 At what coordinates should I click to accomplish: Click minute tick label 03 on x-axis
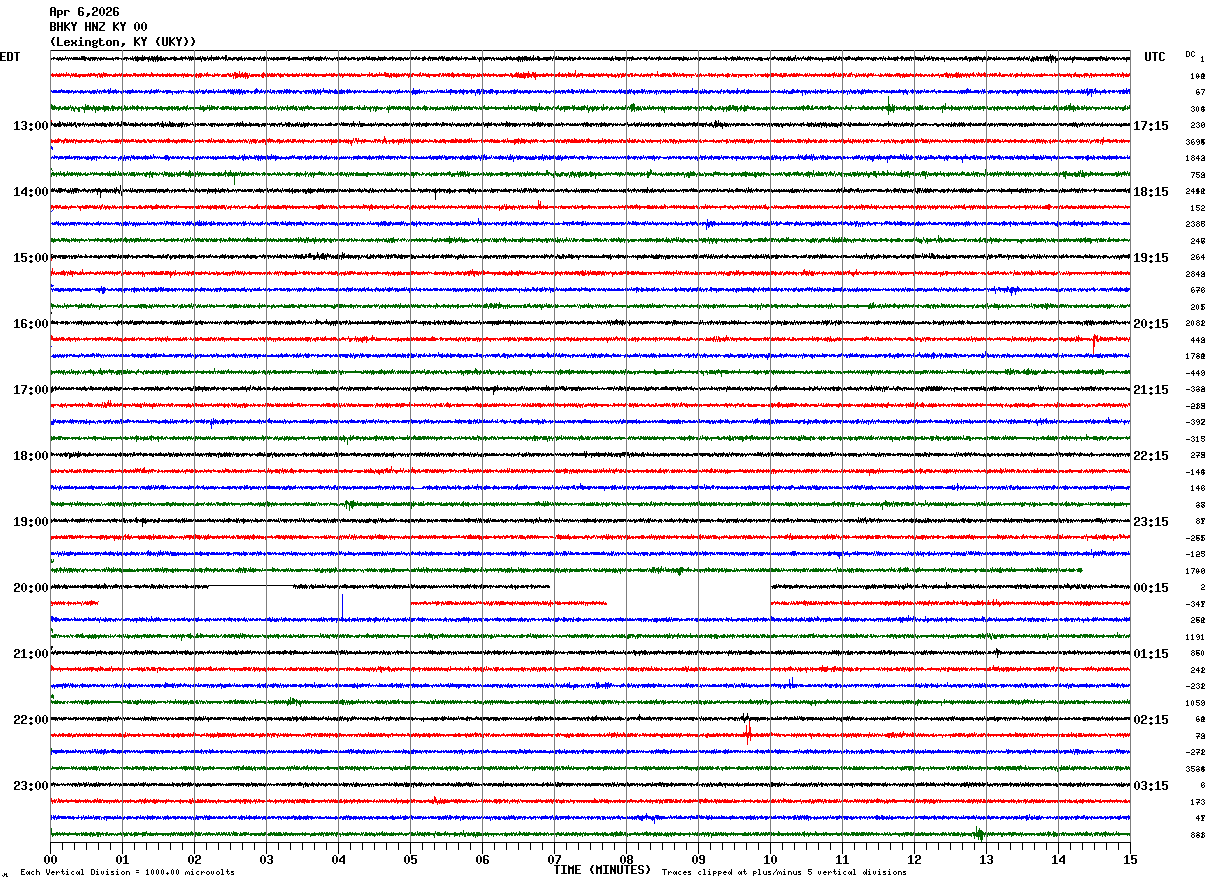[266, 859]
